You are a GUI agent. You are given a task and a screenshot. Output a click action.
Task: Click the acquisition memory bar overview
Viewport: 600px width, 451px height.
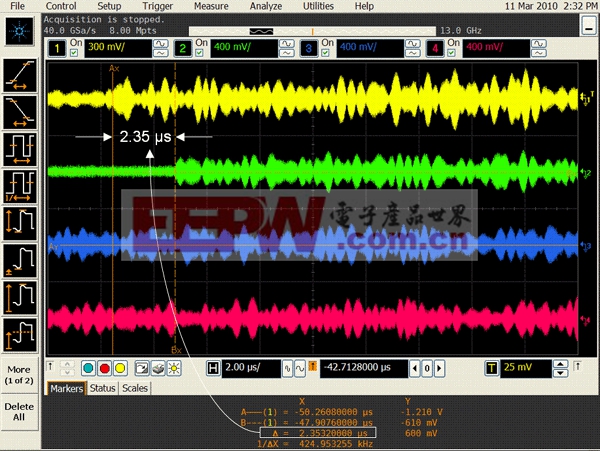coord(312,31)
